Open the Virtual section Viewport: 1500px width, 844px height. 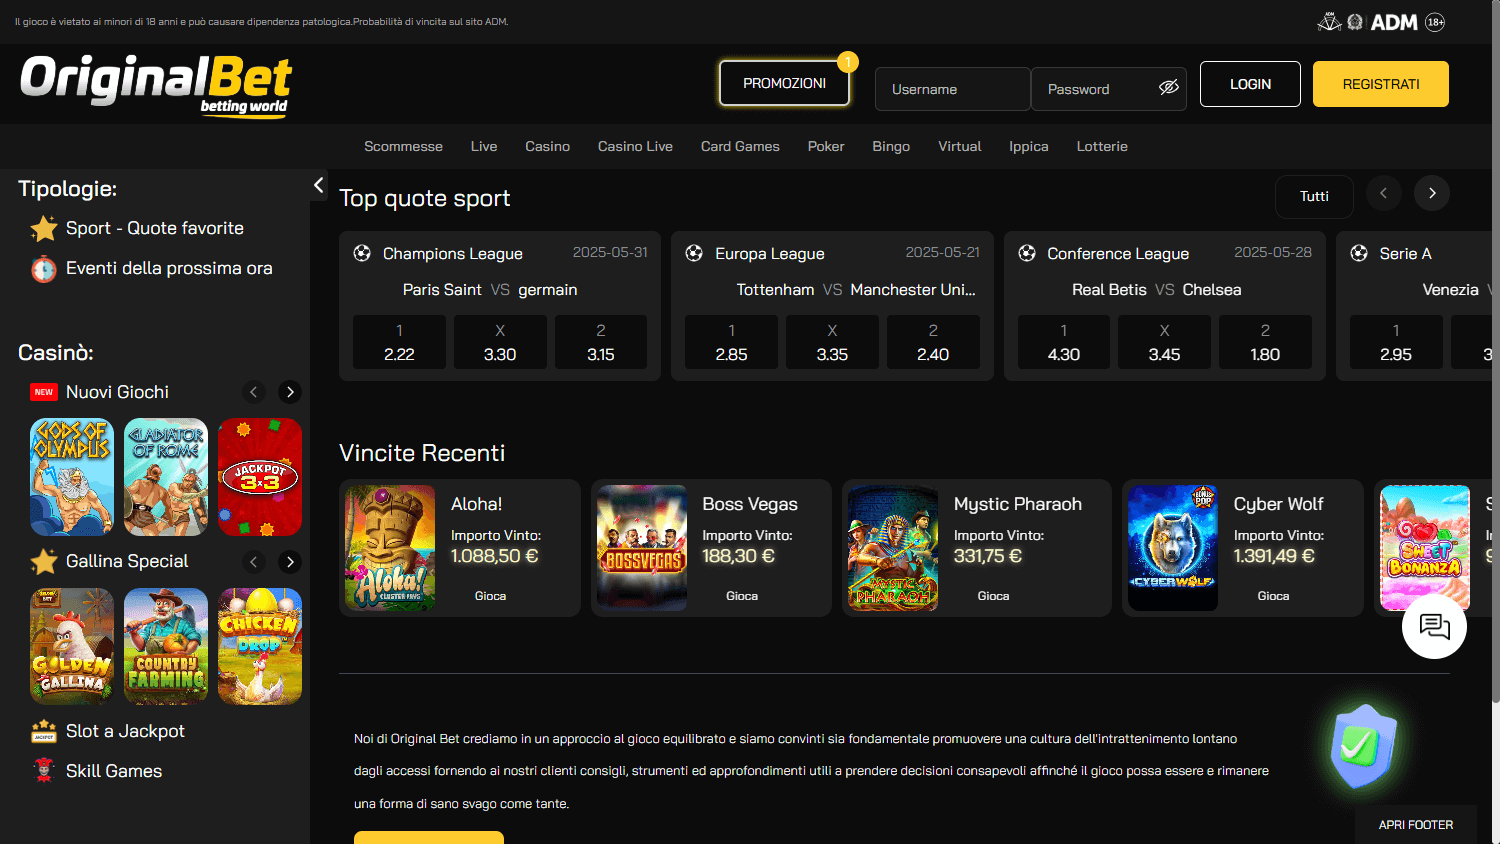coord(960,146)
